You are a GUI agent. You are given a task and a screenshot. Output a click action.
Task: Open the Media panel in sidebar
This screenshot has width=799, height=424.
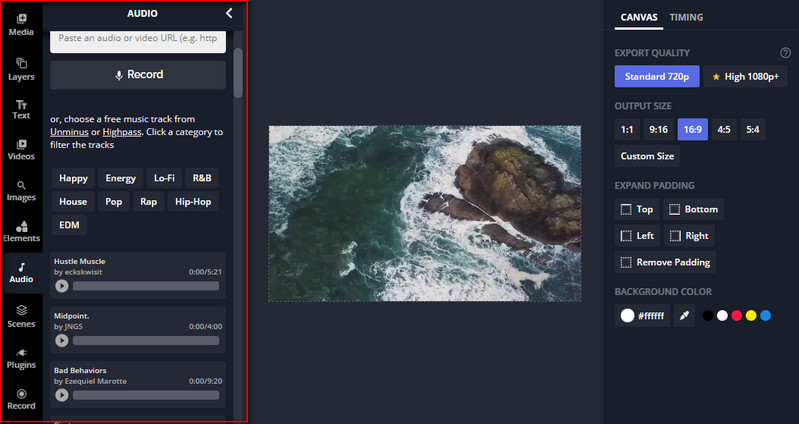click(21, 24)
